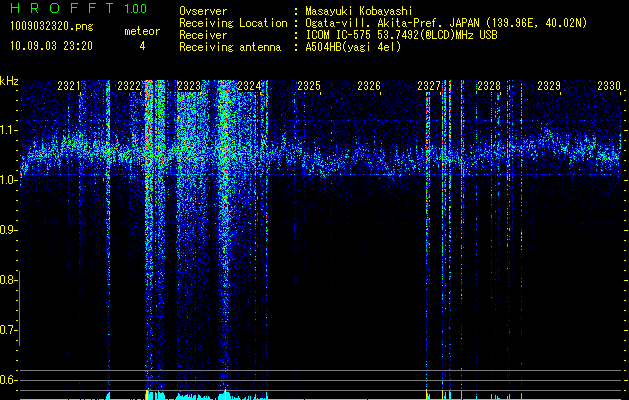Click the 2329 time marker
Screen dimensions: 629x400
(549, 85)
